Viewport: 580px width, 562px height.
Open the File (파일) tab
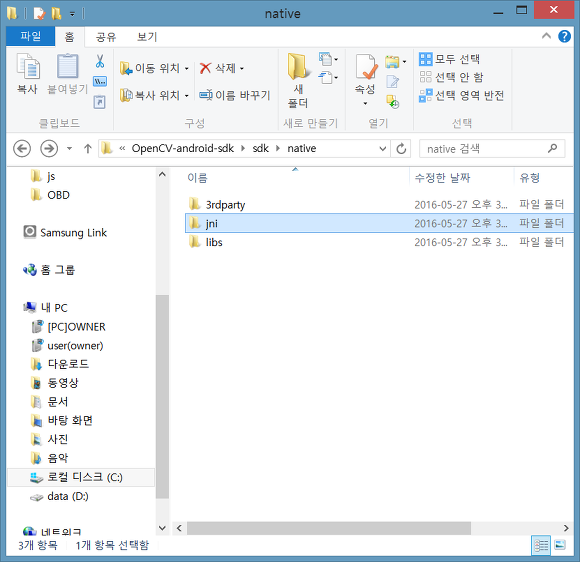(31, 36)
